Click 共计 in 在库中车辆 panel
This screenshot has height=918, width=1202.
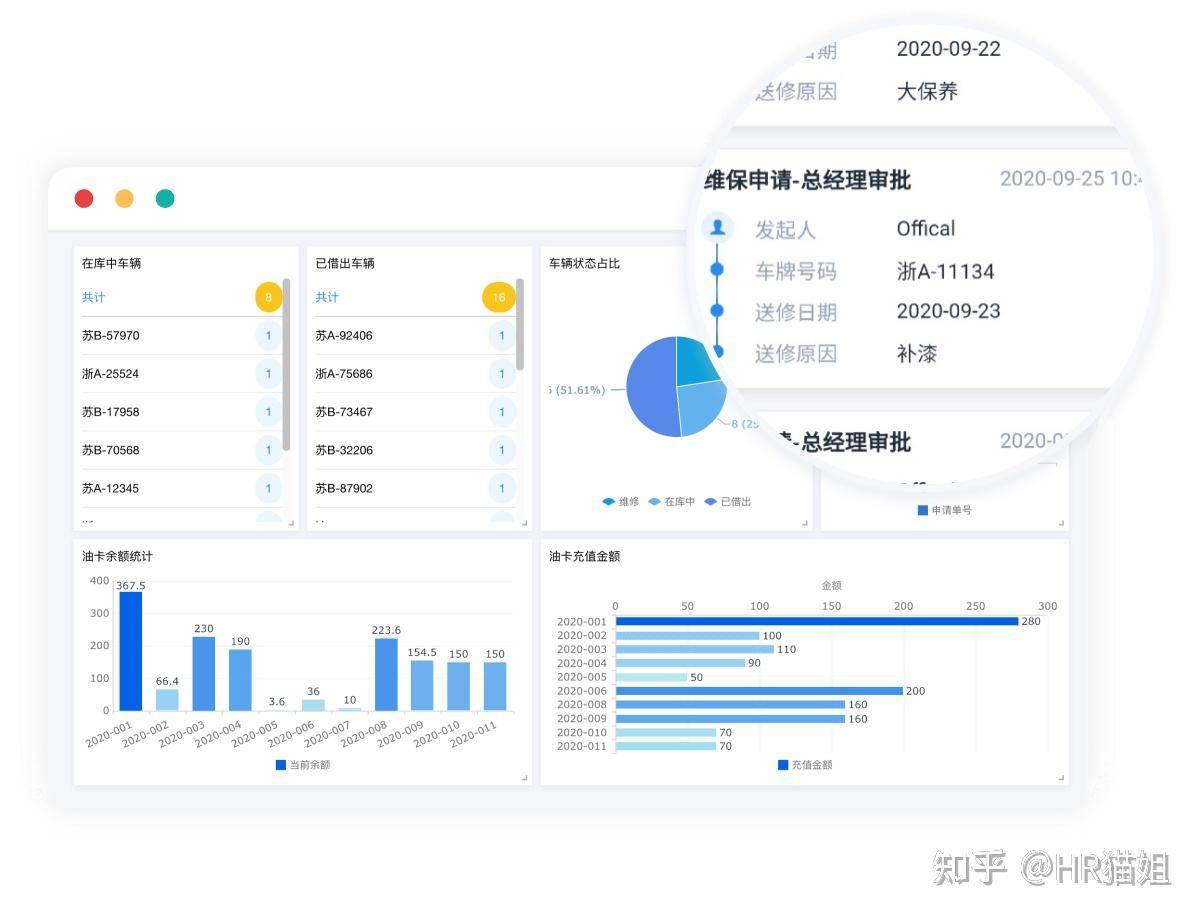coord(93,297)
